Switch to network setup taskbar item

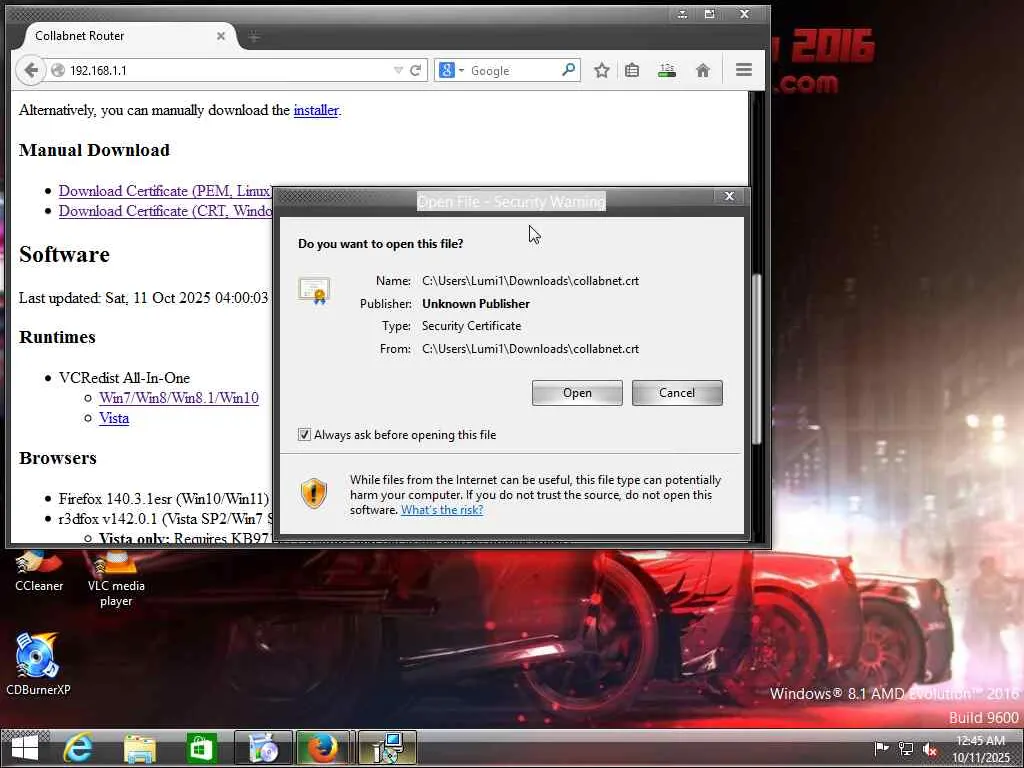387,748
